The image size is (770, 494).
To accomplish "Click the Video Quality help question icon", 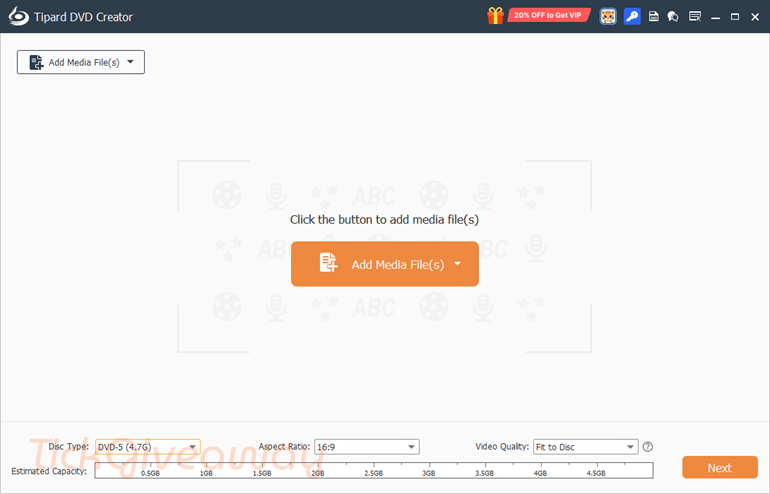I will pos(648,447).
